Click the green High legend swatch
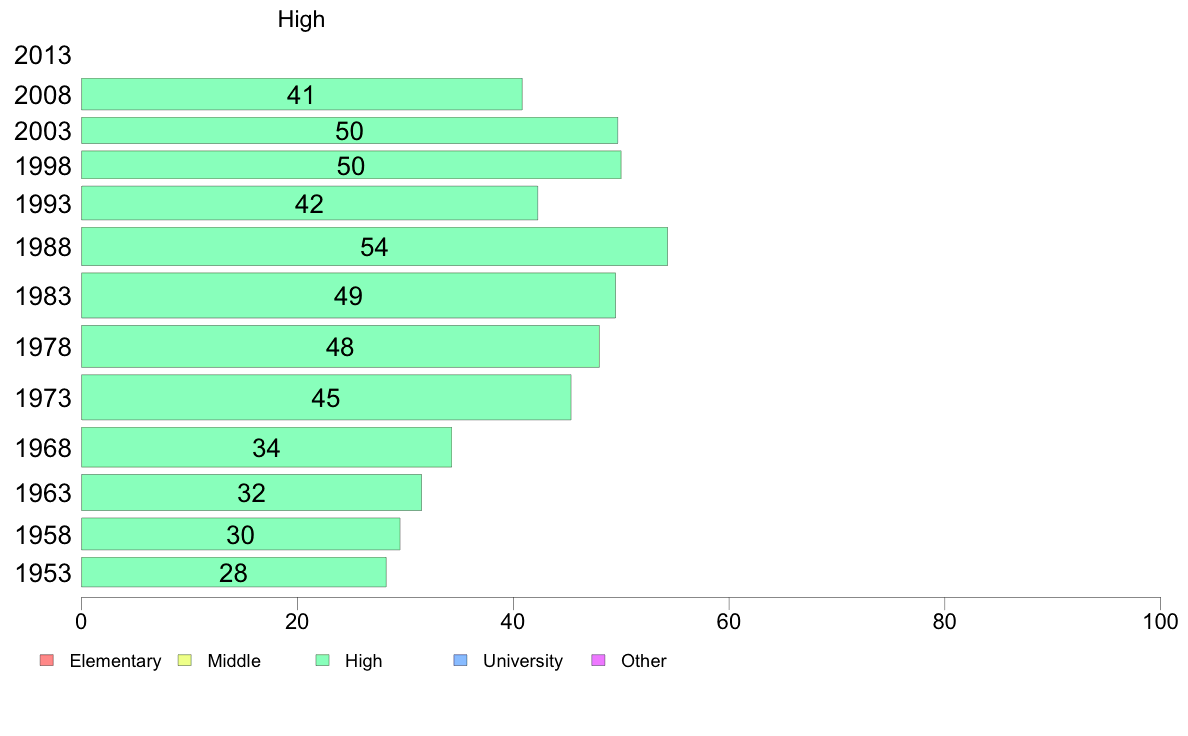This screenshot has width=1188, height=736. point(322,660)
